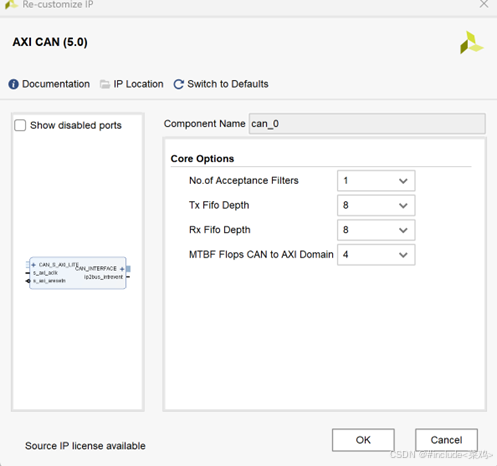Click the Rx Fifo Depth label
Image resolution: width=497 pixels, height=466 pixels.
(x=220, y=230)
